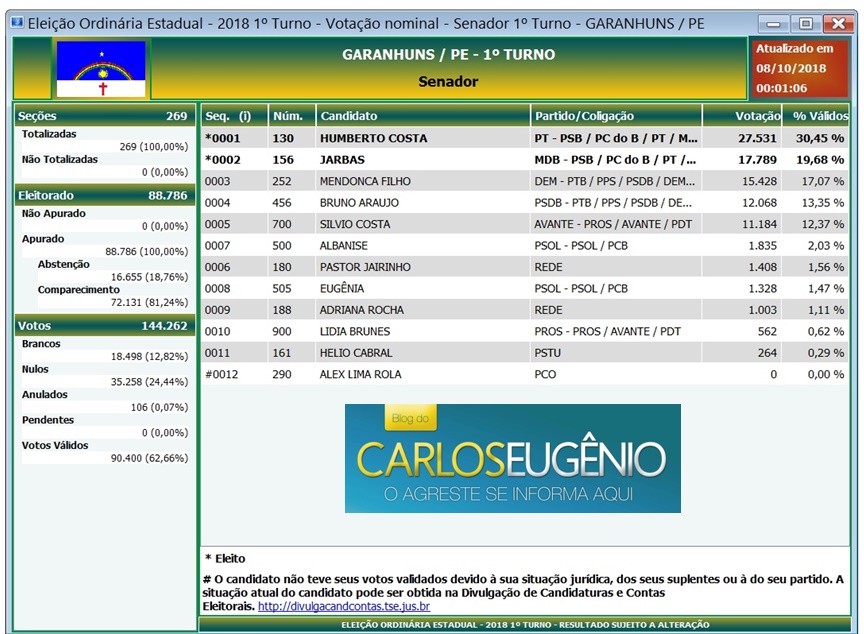Click the Pendentes label

(48, 420)
